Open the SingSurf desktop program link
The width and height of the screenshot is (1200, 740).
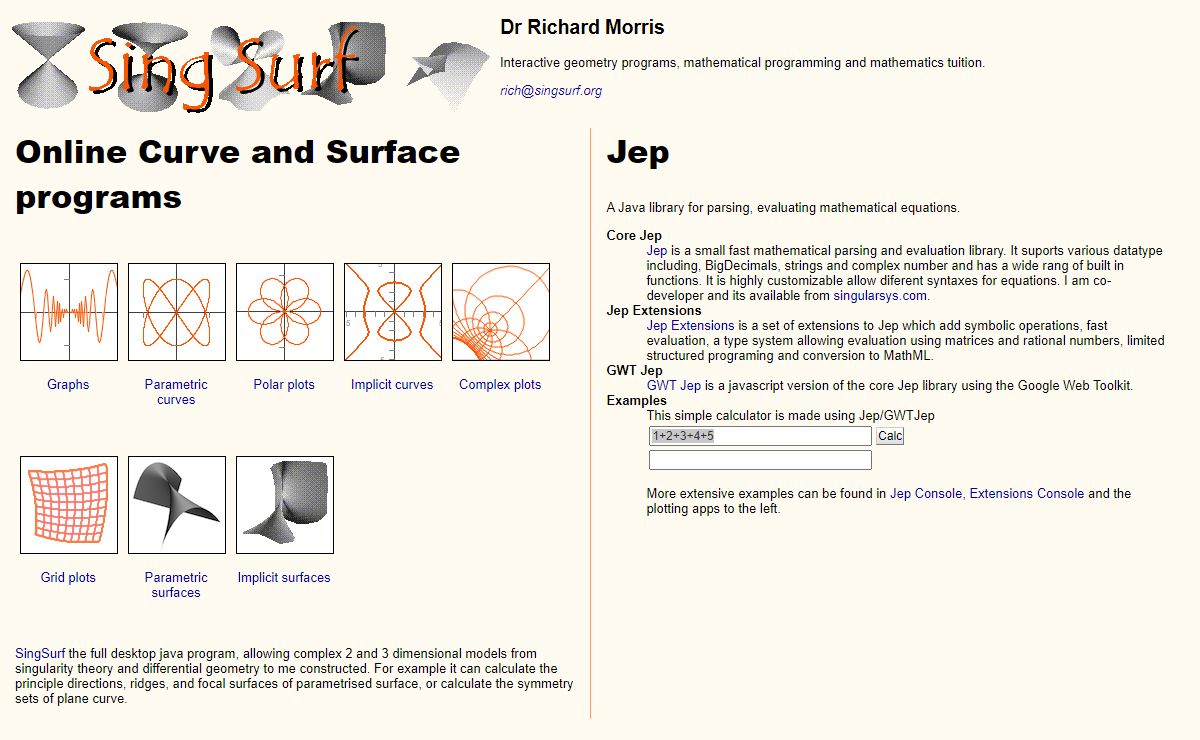click(40, 654)
